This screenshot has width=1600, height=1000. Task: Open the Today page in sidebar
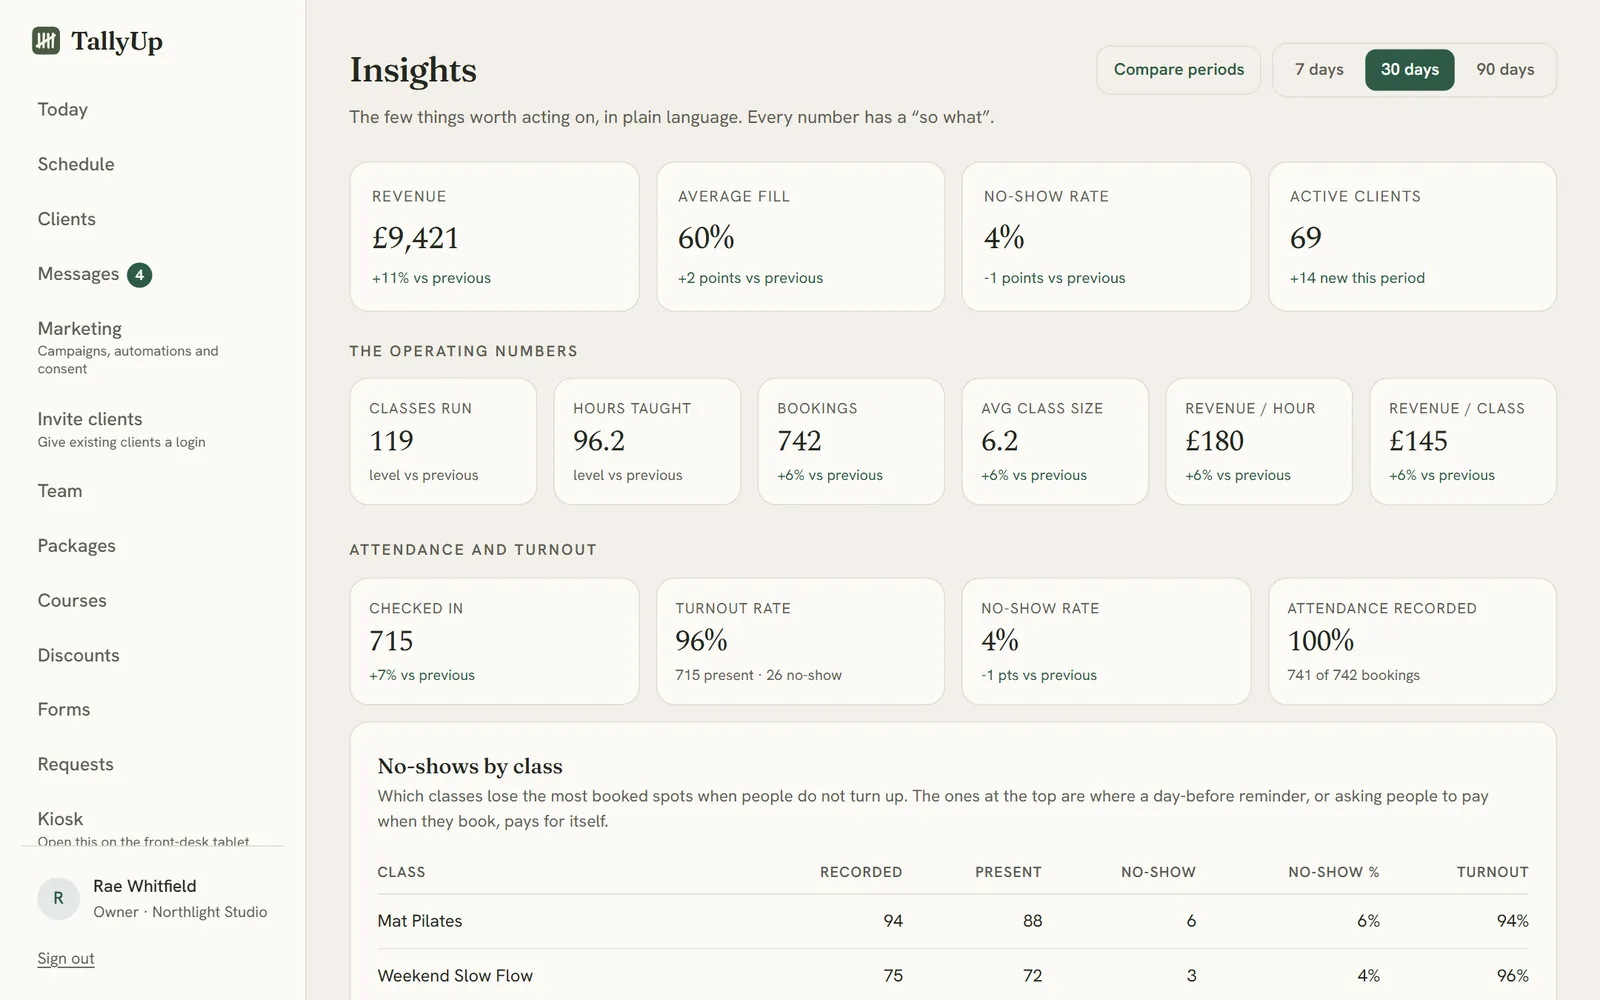[x=63, y=110]
